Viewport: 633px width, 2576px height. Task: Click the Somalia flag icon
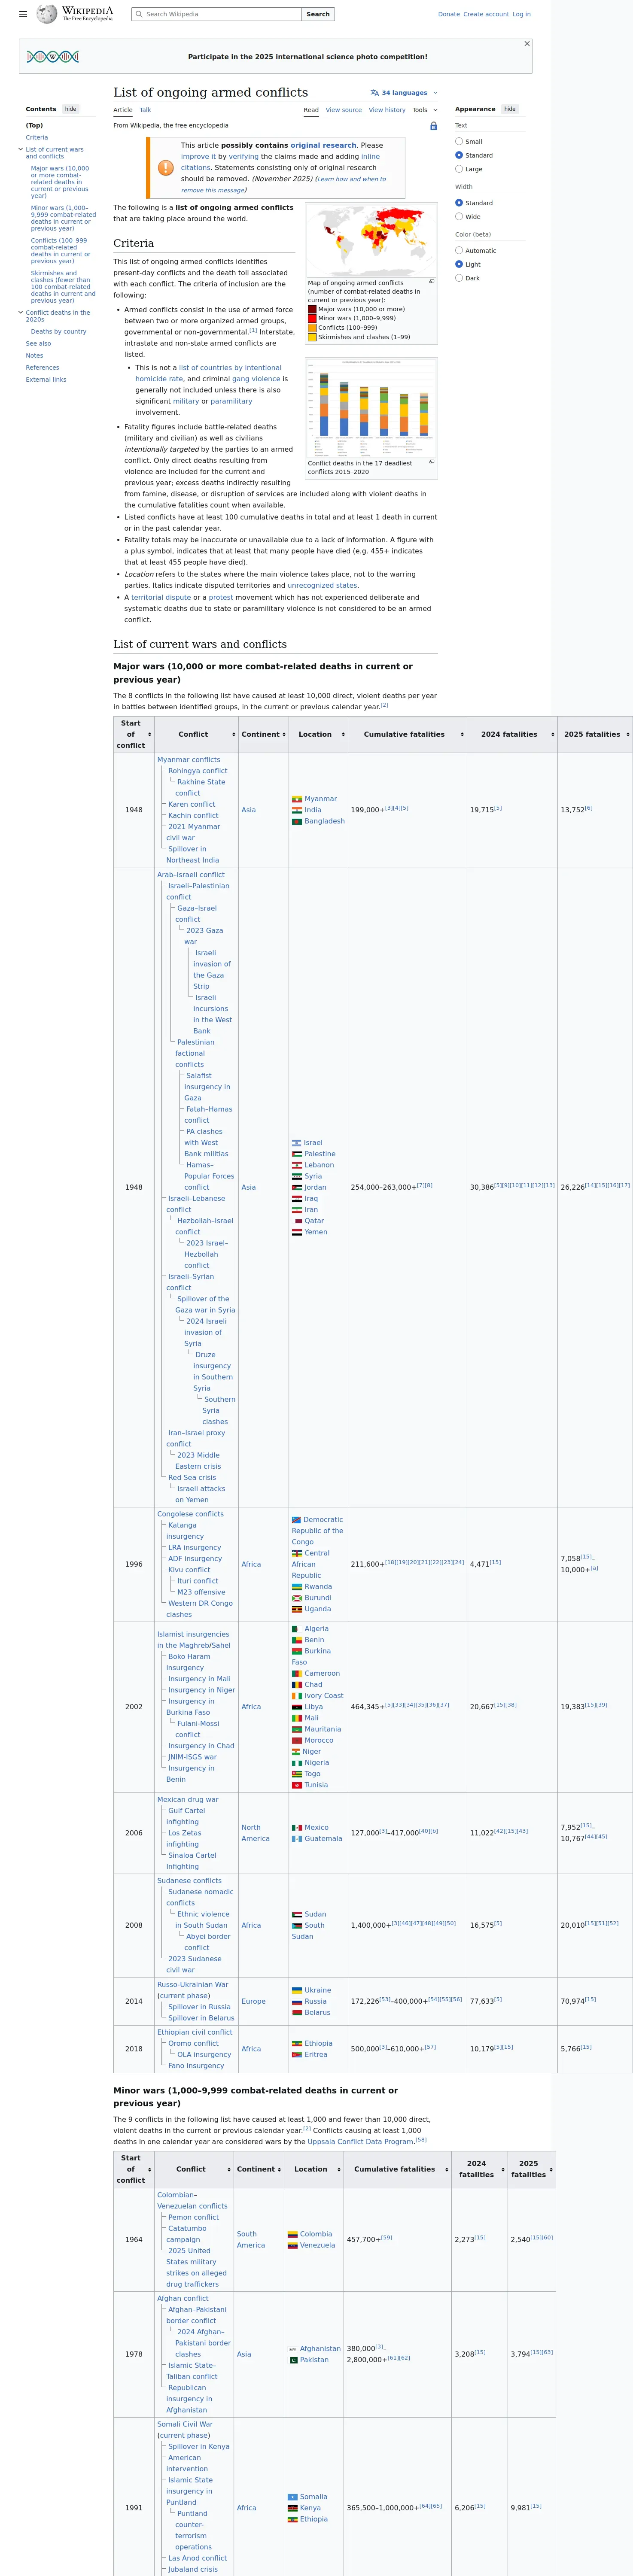pyautogui.click(x=292, y=2496)
